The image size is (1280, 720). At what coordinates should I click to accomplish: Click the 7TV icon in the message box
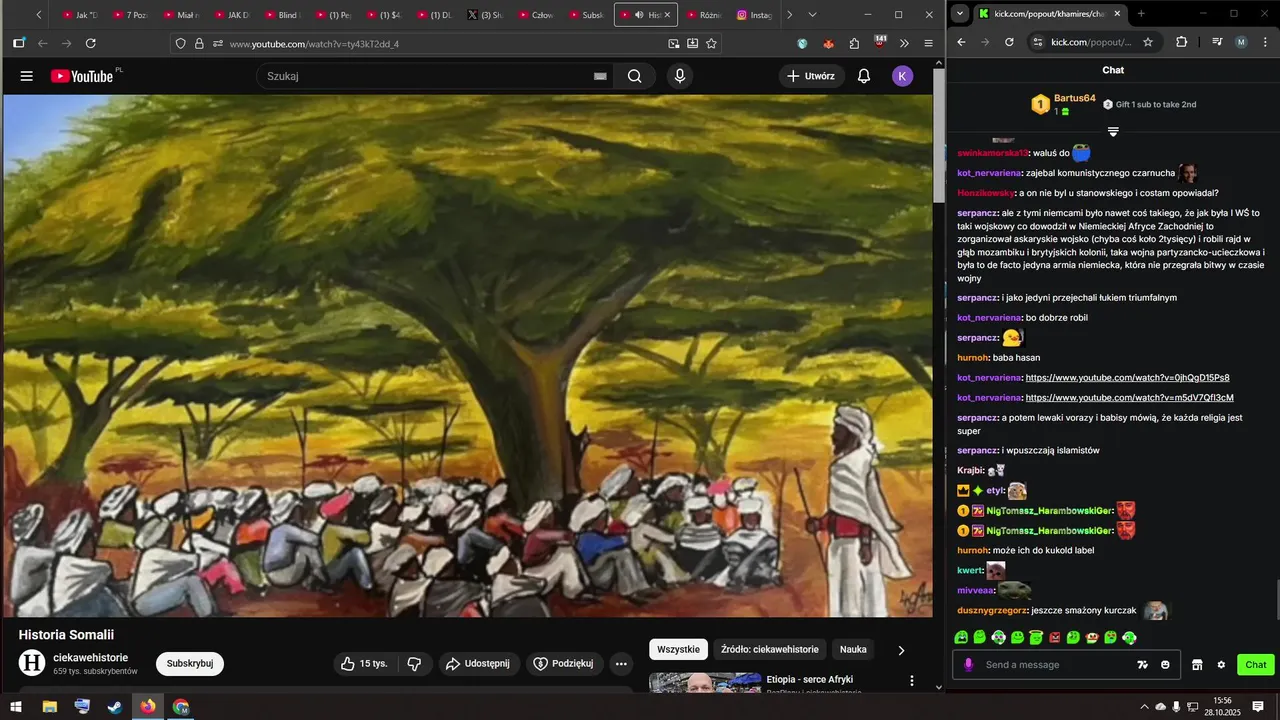[x=1142, y=665]
